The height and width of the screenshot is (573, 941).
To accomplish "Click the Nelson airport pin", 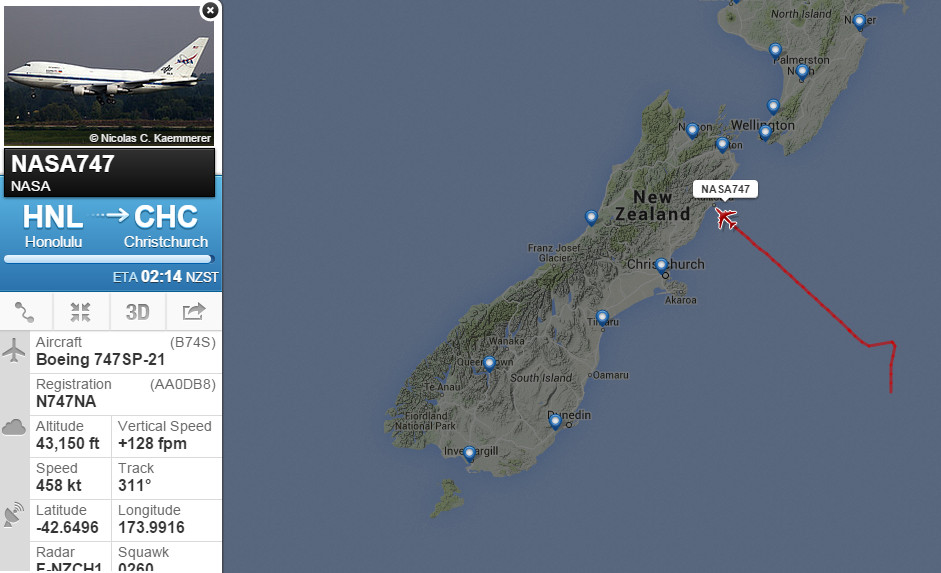I will tap(692, 130).
